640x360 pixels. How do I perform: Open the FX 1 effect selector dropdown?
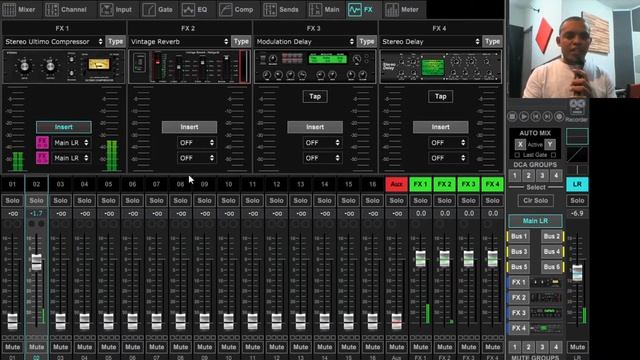[53, 42]
